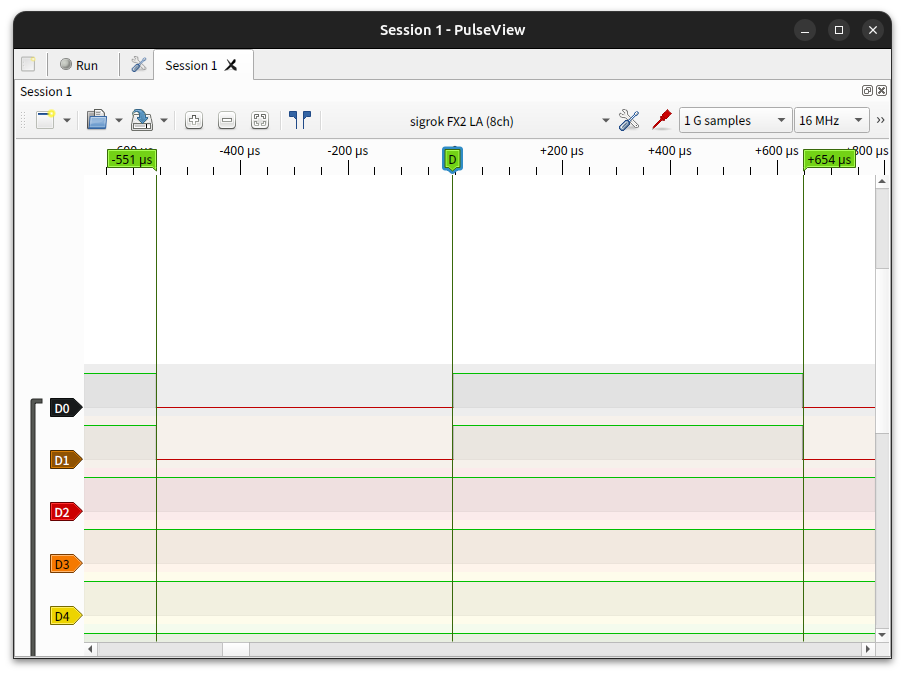This screenshot has height=675, width=905.
Task: Click the Run capture button
Action: (x=79, y=65)
